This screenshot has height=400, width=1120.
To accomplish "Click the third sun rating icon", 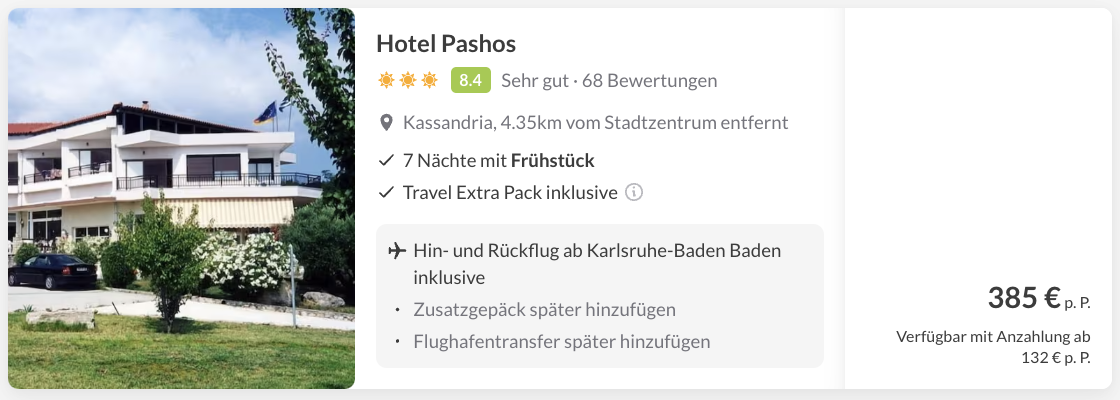I will click(x=429, y=81).
